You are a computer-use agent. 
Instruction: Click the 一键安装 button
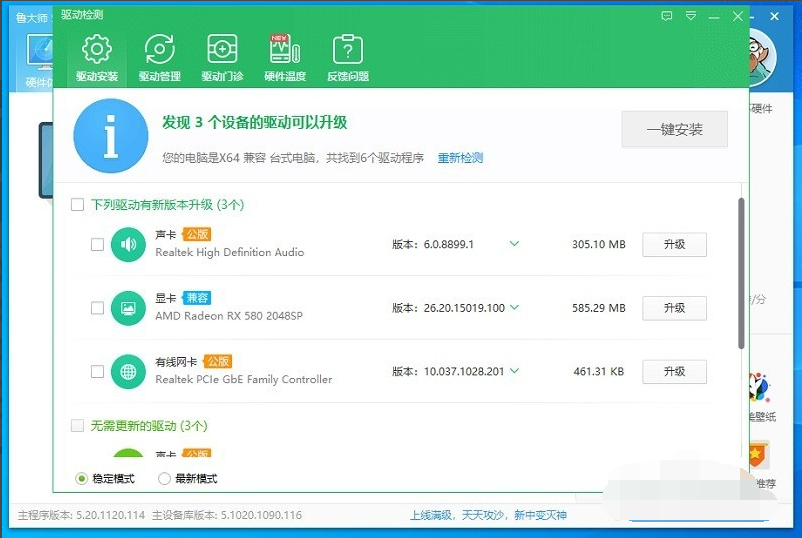coord(674,130)
